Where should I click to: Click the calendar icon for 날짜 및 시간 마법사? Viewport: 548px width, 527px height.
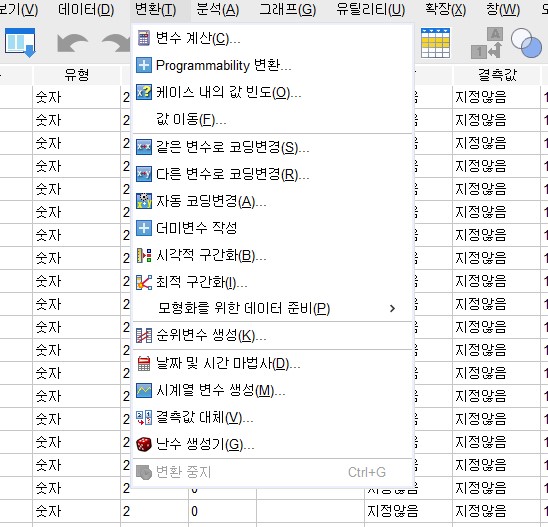point(144,364)
